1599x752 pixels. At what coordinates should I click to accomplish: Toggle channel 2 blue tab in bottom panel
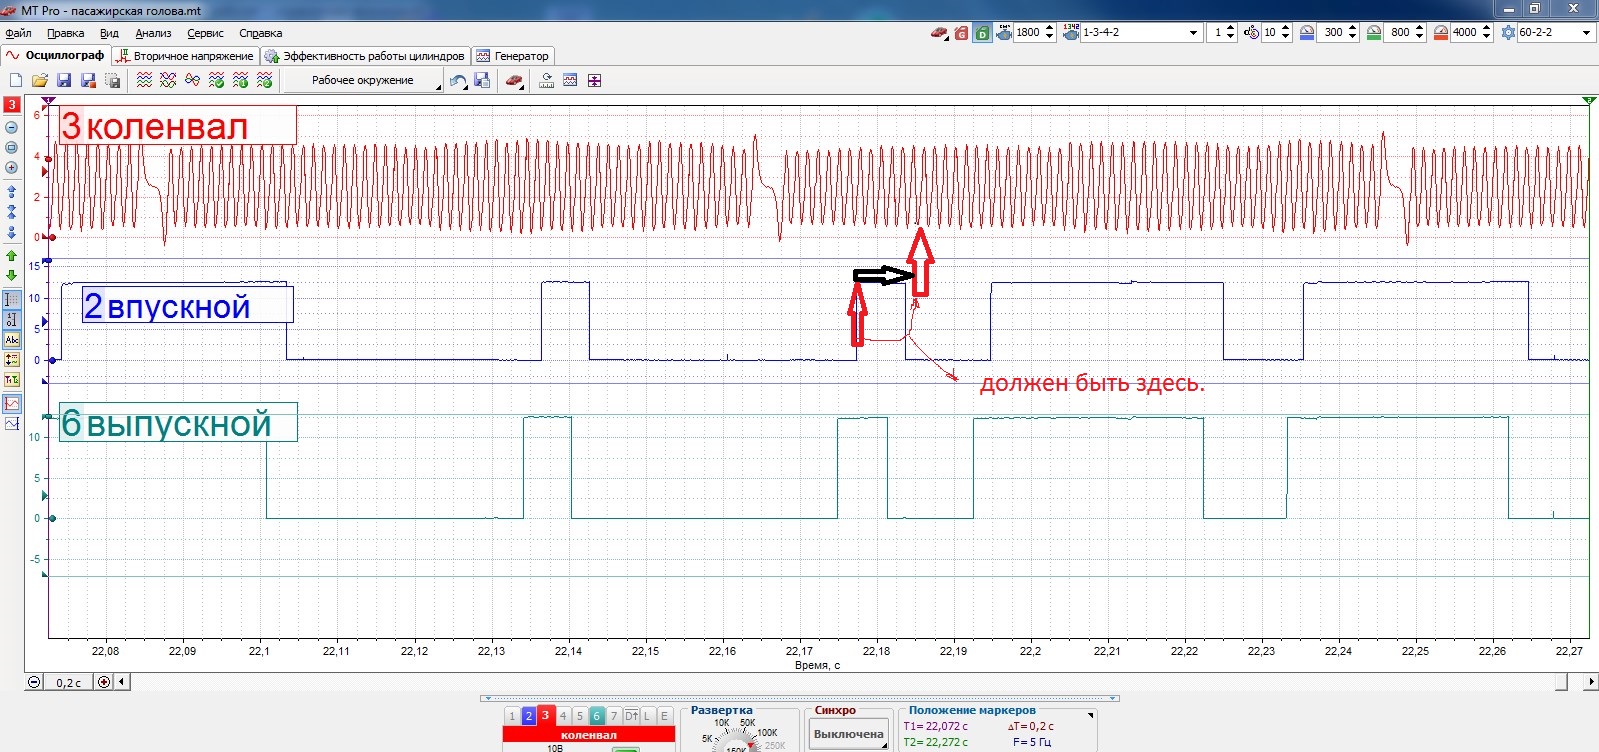[529, 716]
